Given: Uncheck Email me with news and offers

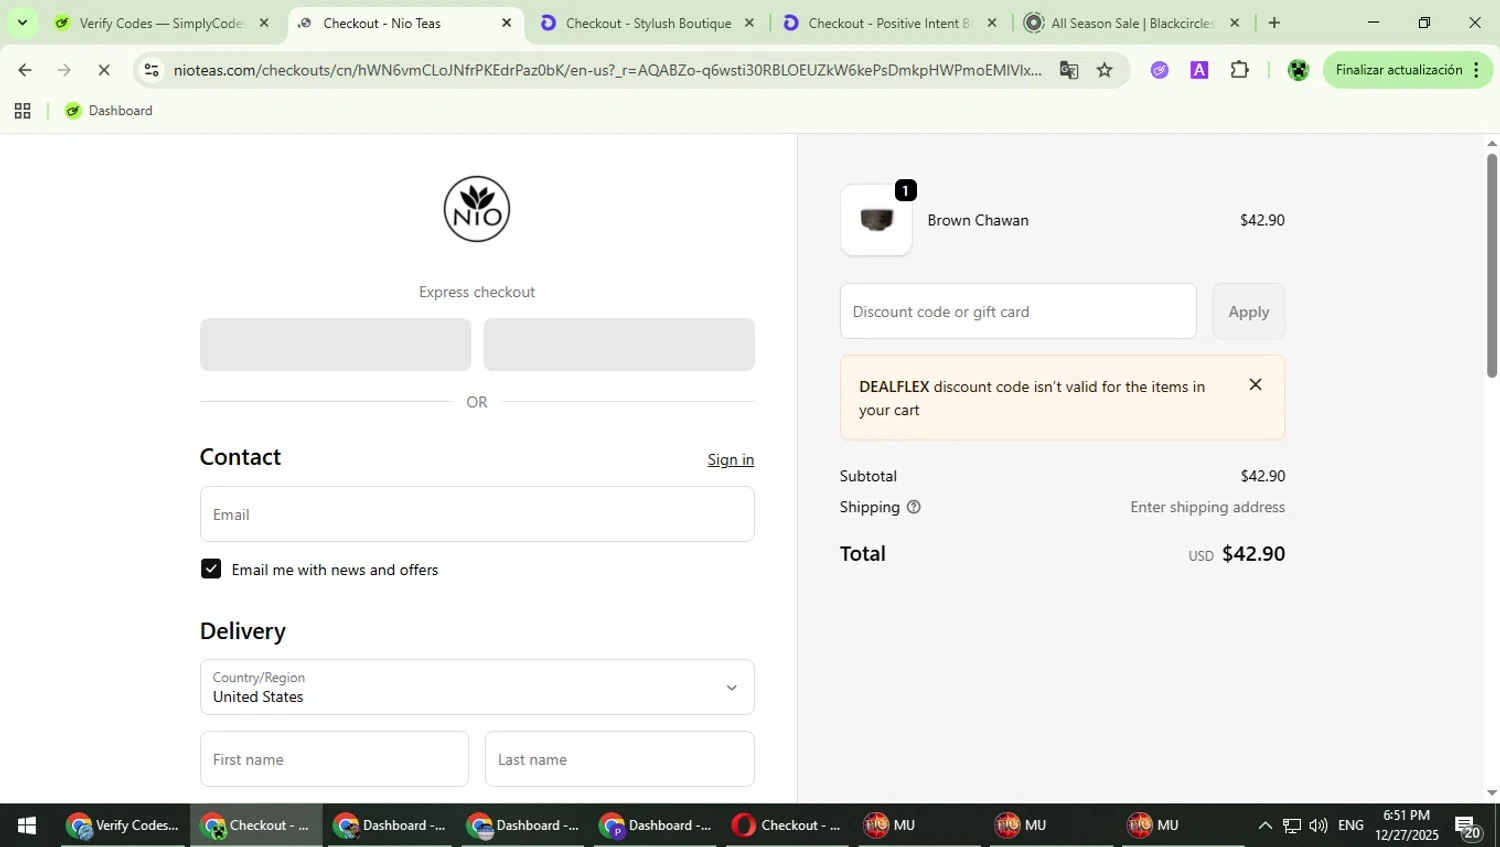Looking at the screenshot, I should pyautogui.click(x=211, y=569).
